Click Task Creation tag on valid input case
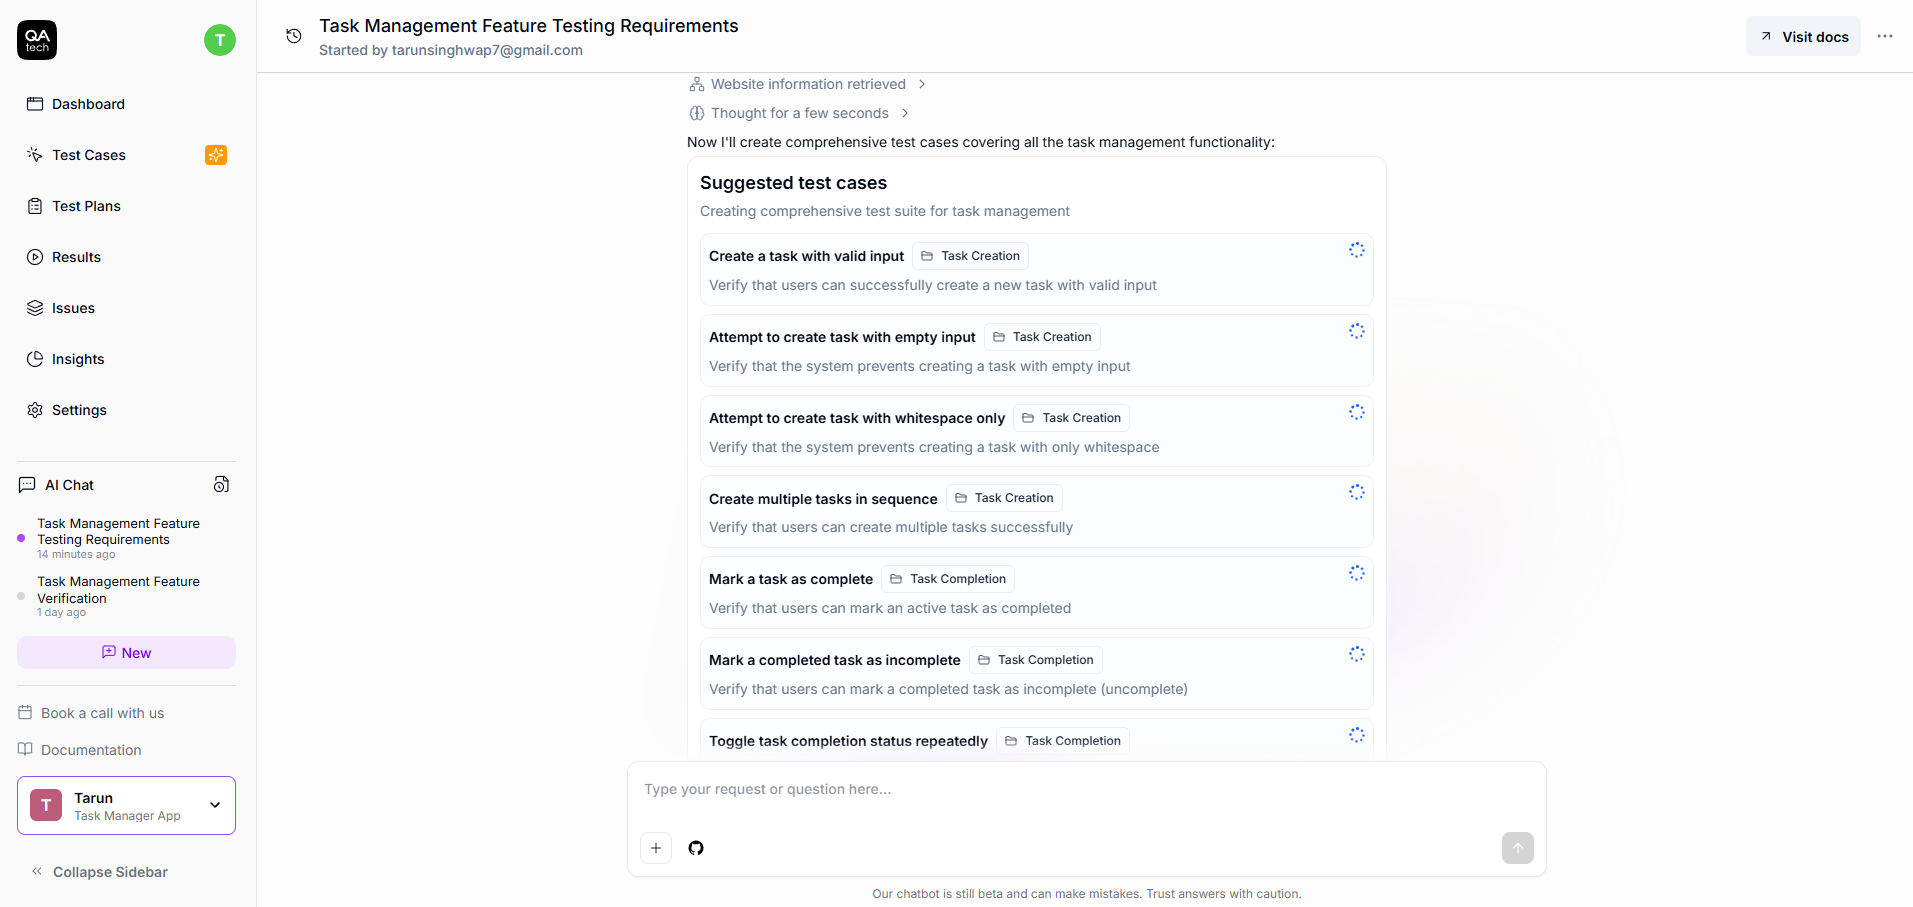The height and width of the screenshot is (907, 1913). [970, 256]
